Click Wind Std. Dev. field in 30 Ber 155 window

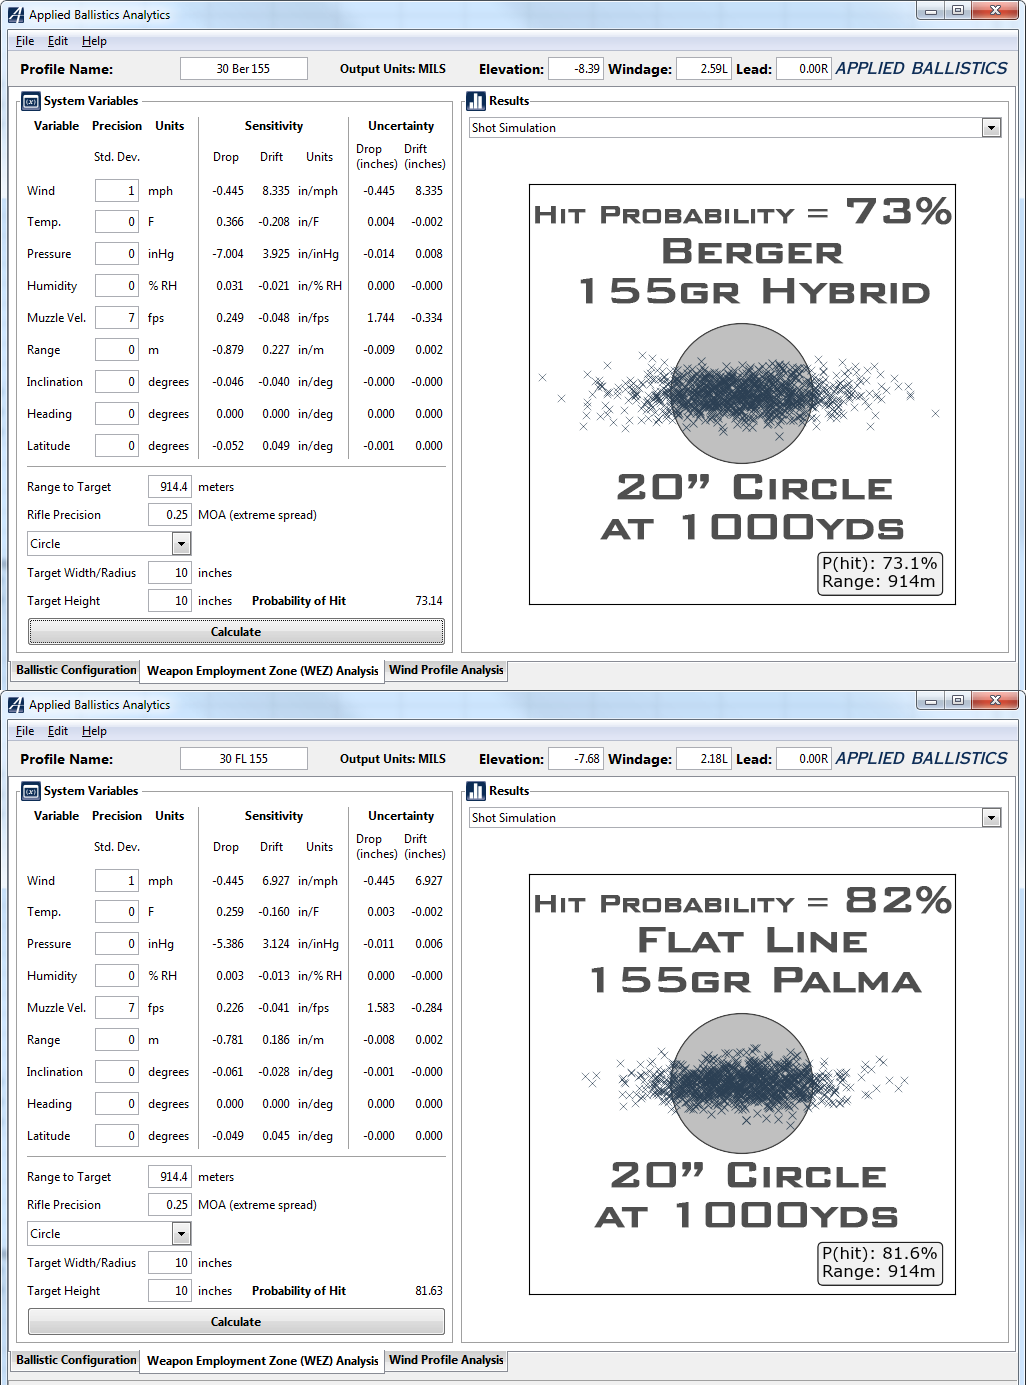click(117, 191)
